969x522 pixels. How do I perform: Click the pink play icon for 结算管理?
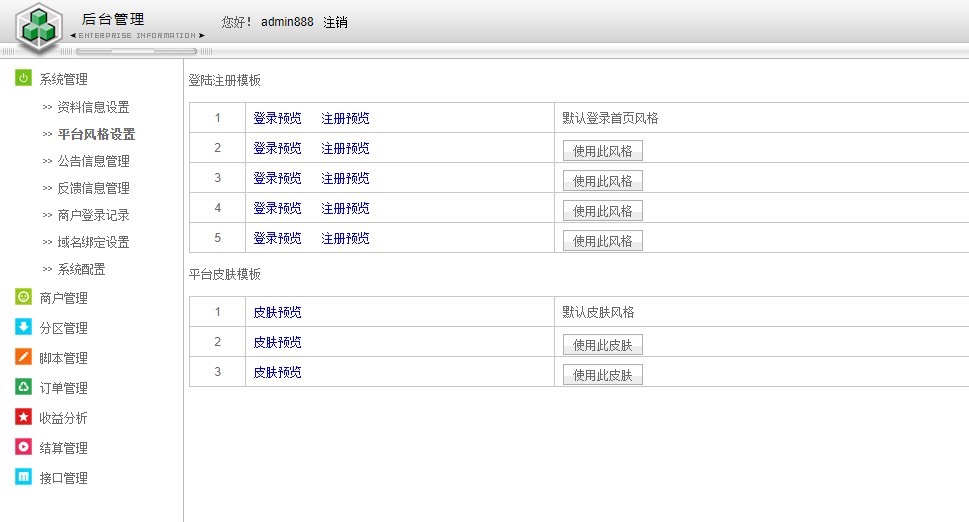click(x=23, y=447)
